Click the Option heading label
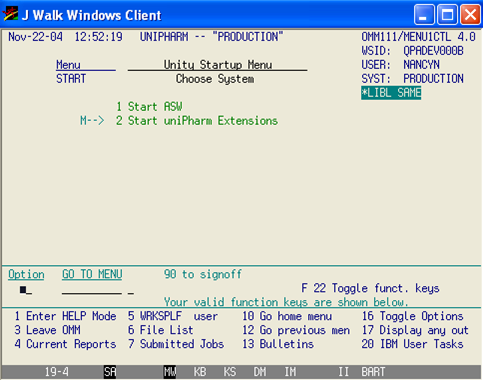483x380 pixels. click(26, 274)
